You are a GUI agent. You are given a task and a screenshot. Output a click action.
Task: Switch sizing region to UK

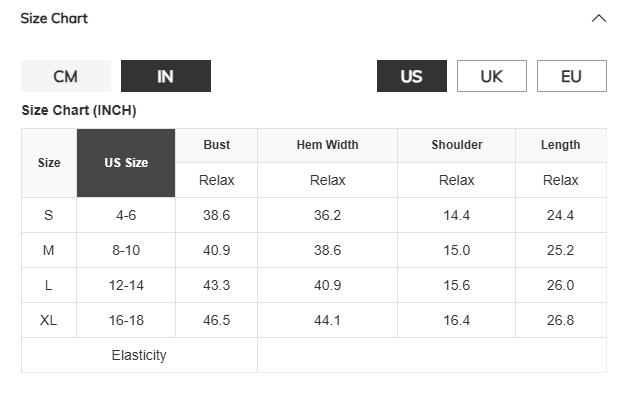pos(492,76)
